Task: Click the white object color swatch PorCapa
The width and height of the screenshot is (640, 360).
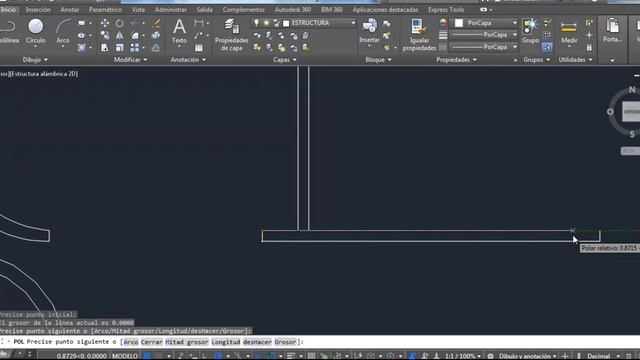Action: point(459,23)
